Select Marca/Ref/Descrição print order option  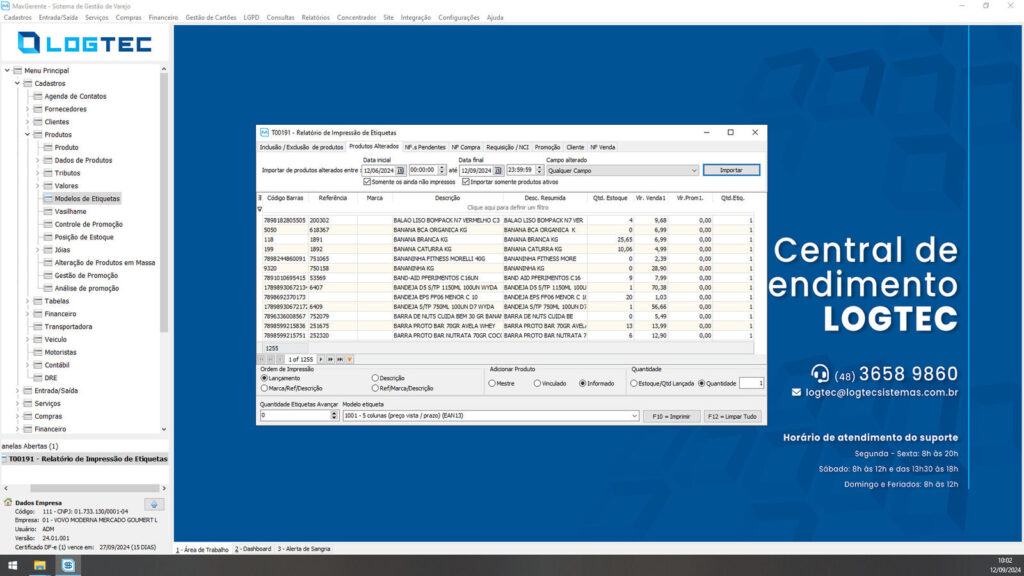coord(264,389)
